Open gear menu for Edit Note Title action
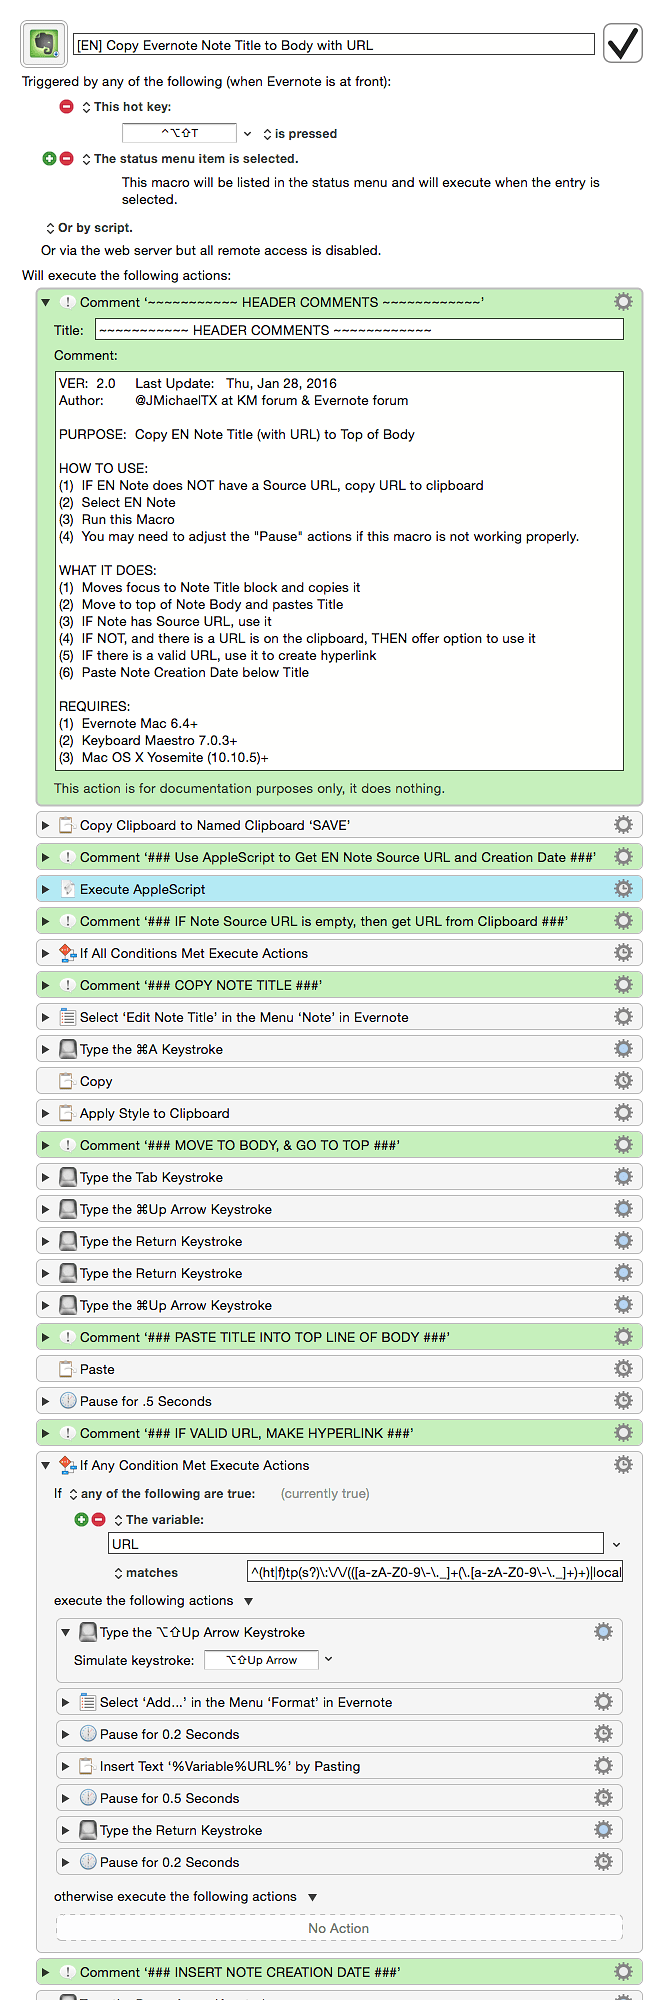This screenshot has width=664, height=2000. click(x=623, y=1017)
